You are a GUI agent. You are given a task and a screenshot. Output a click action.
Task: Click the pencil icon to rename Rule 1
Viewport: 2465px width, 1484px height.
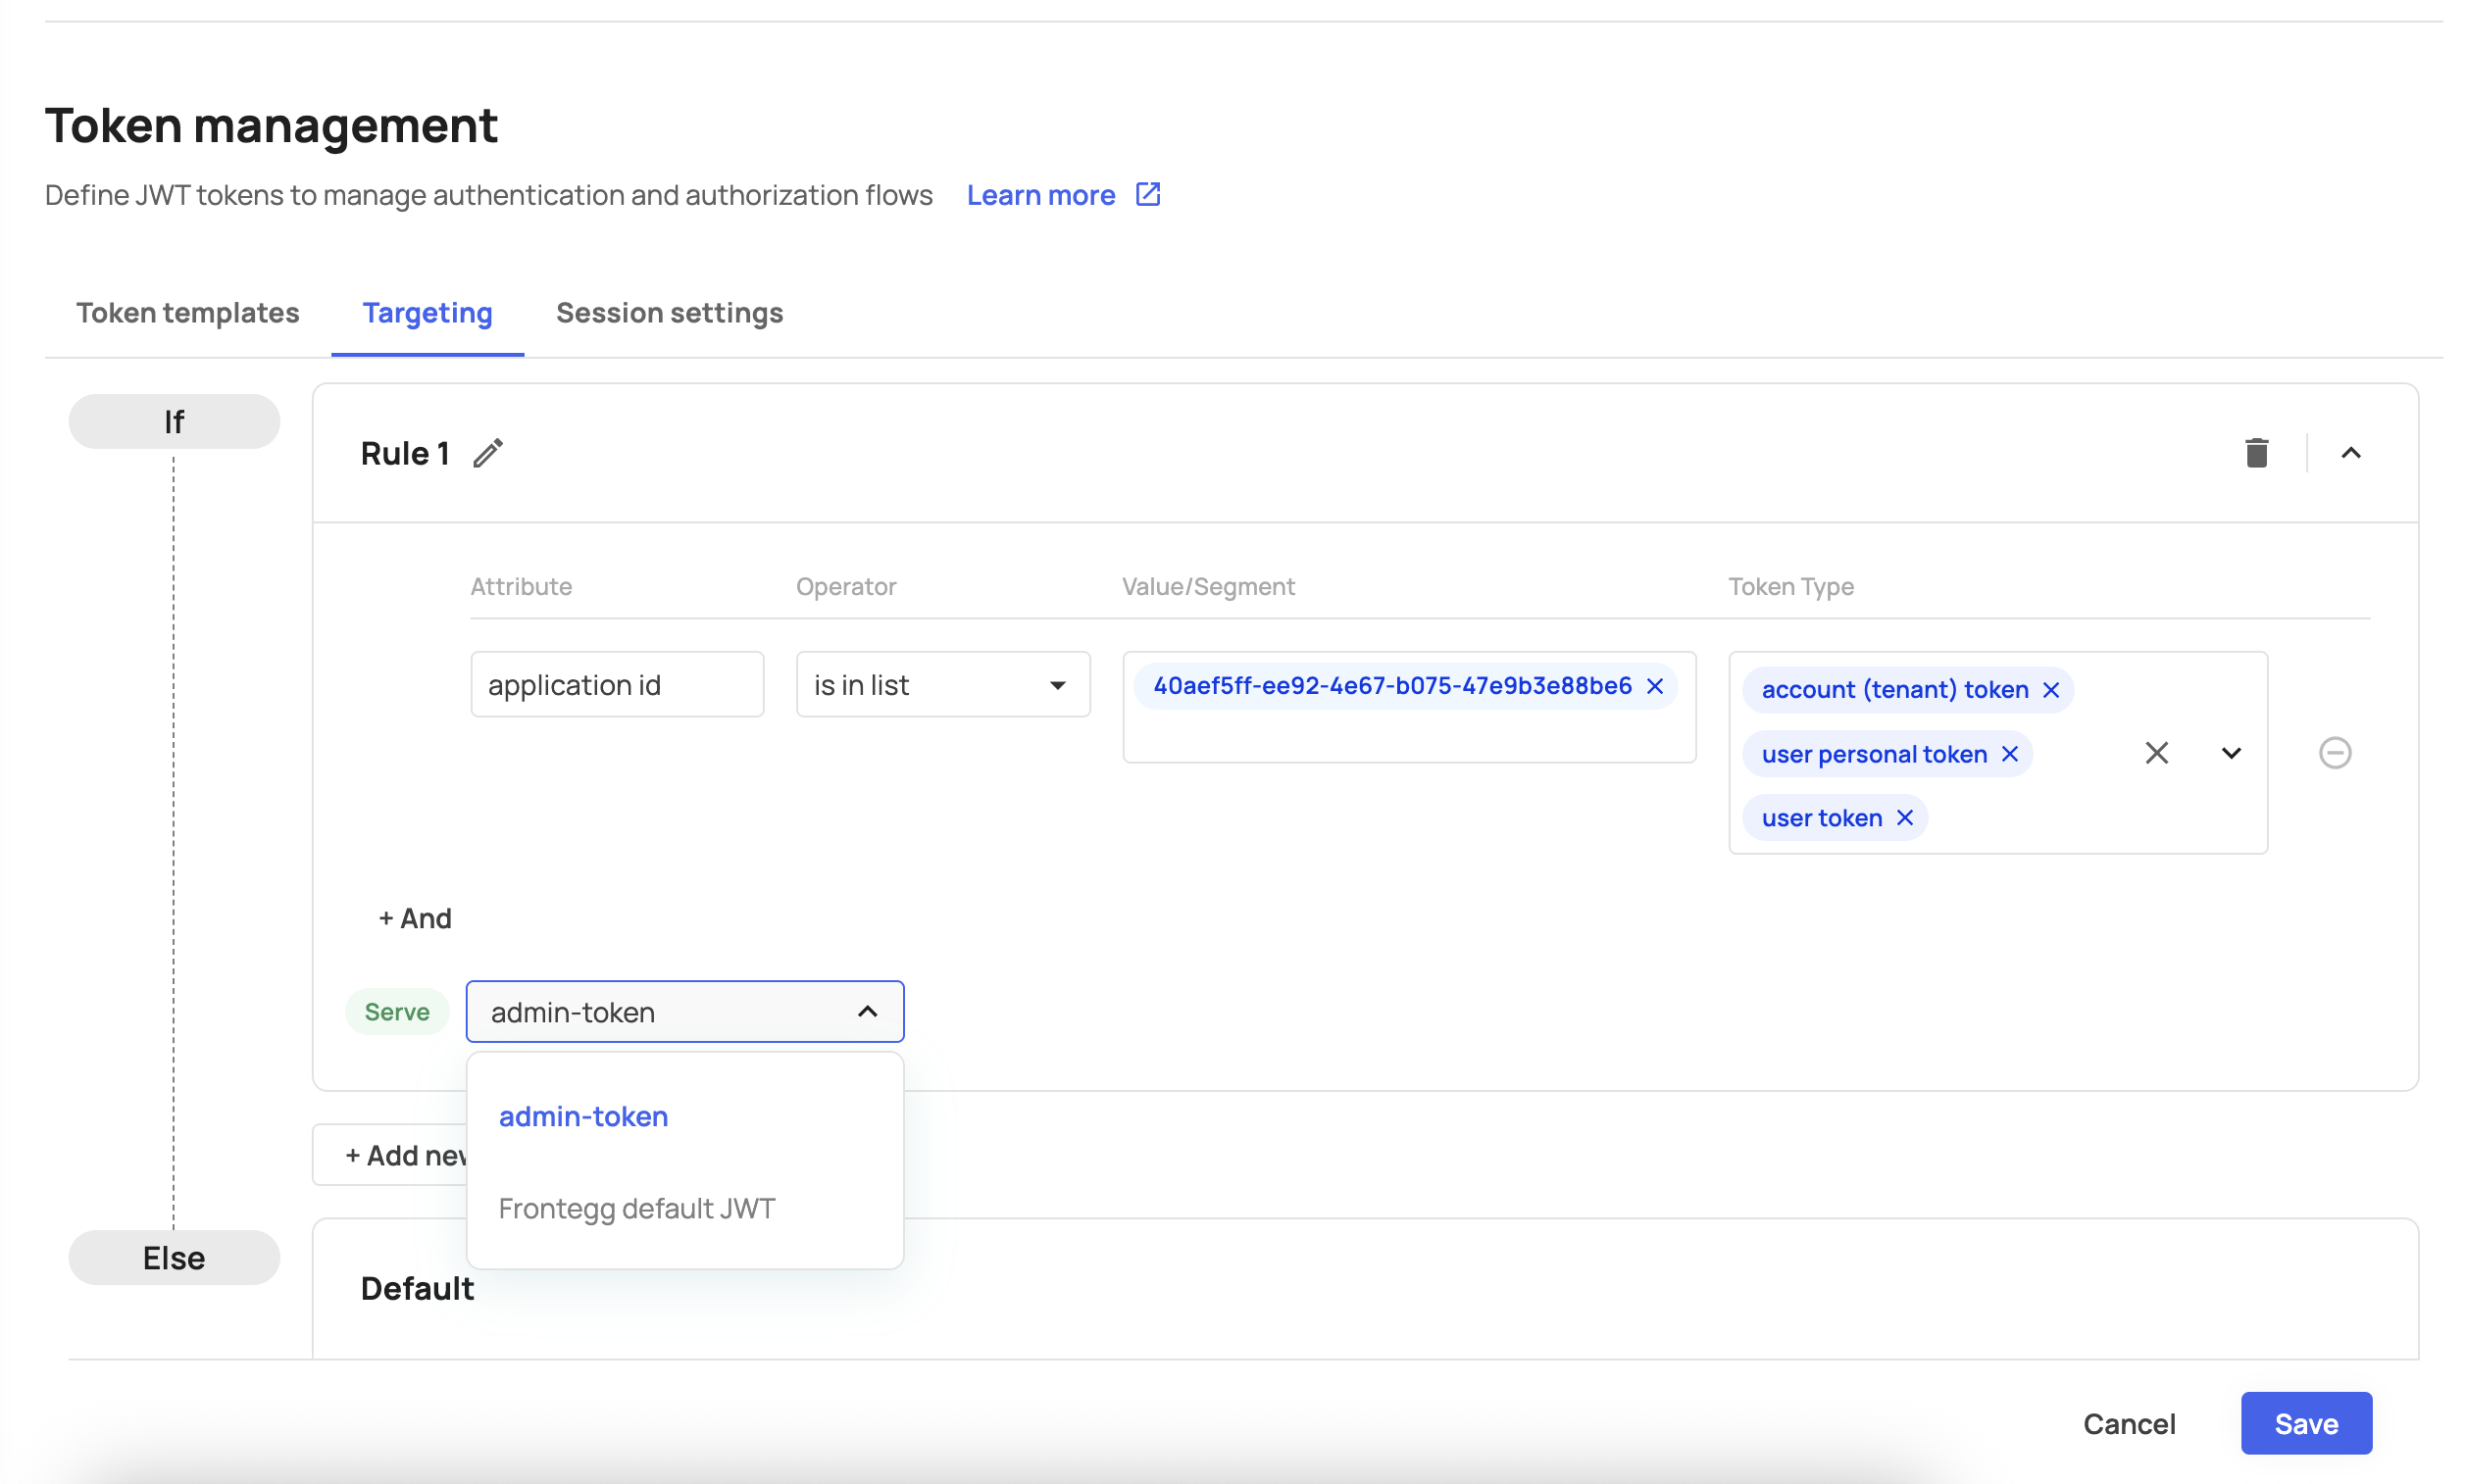pyautogui.click(x=487, y=453)
